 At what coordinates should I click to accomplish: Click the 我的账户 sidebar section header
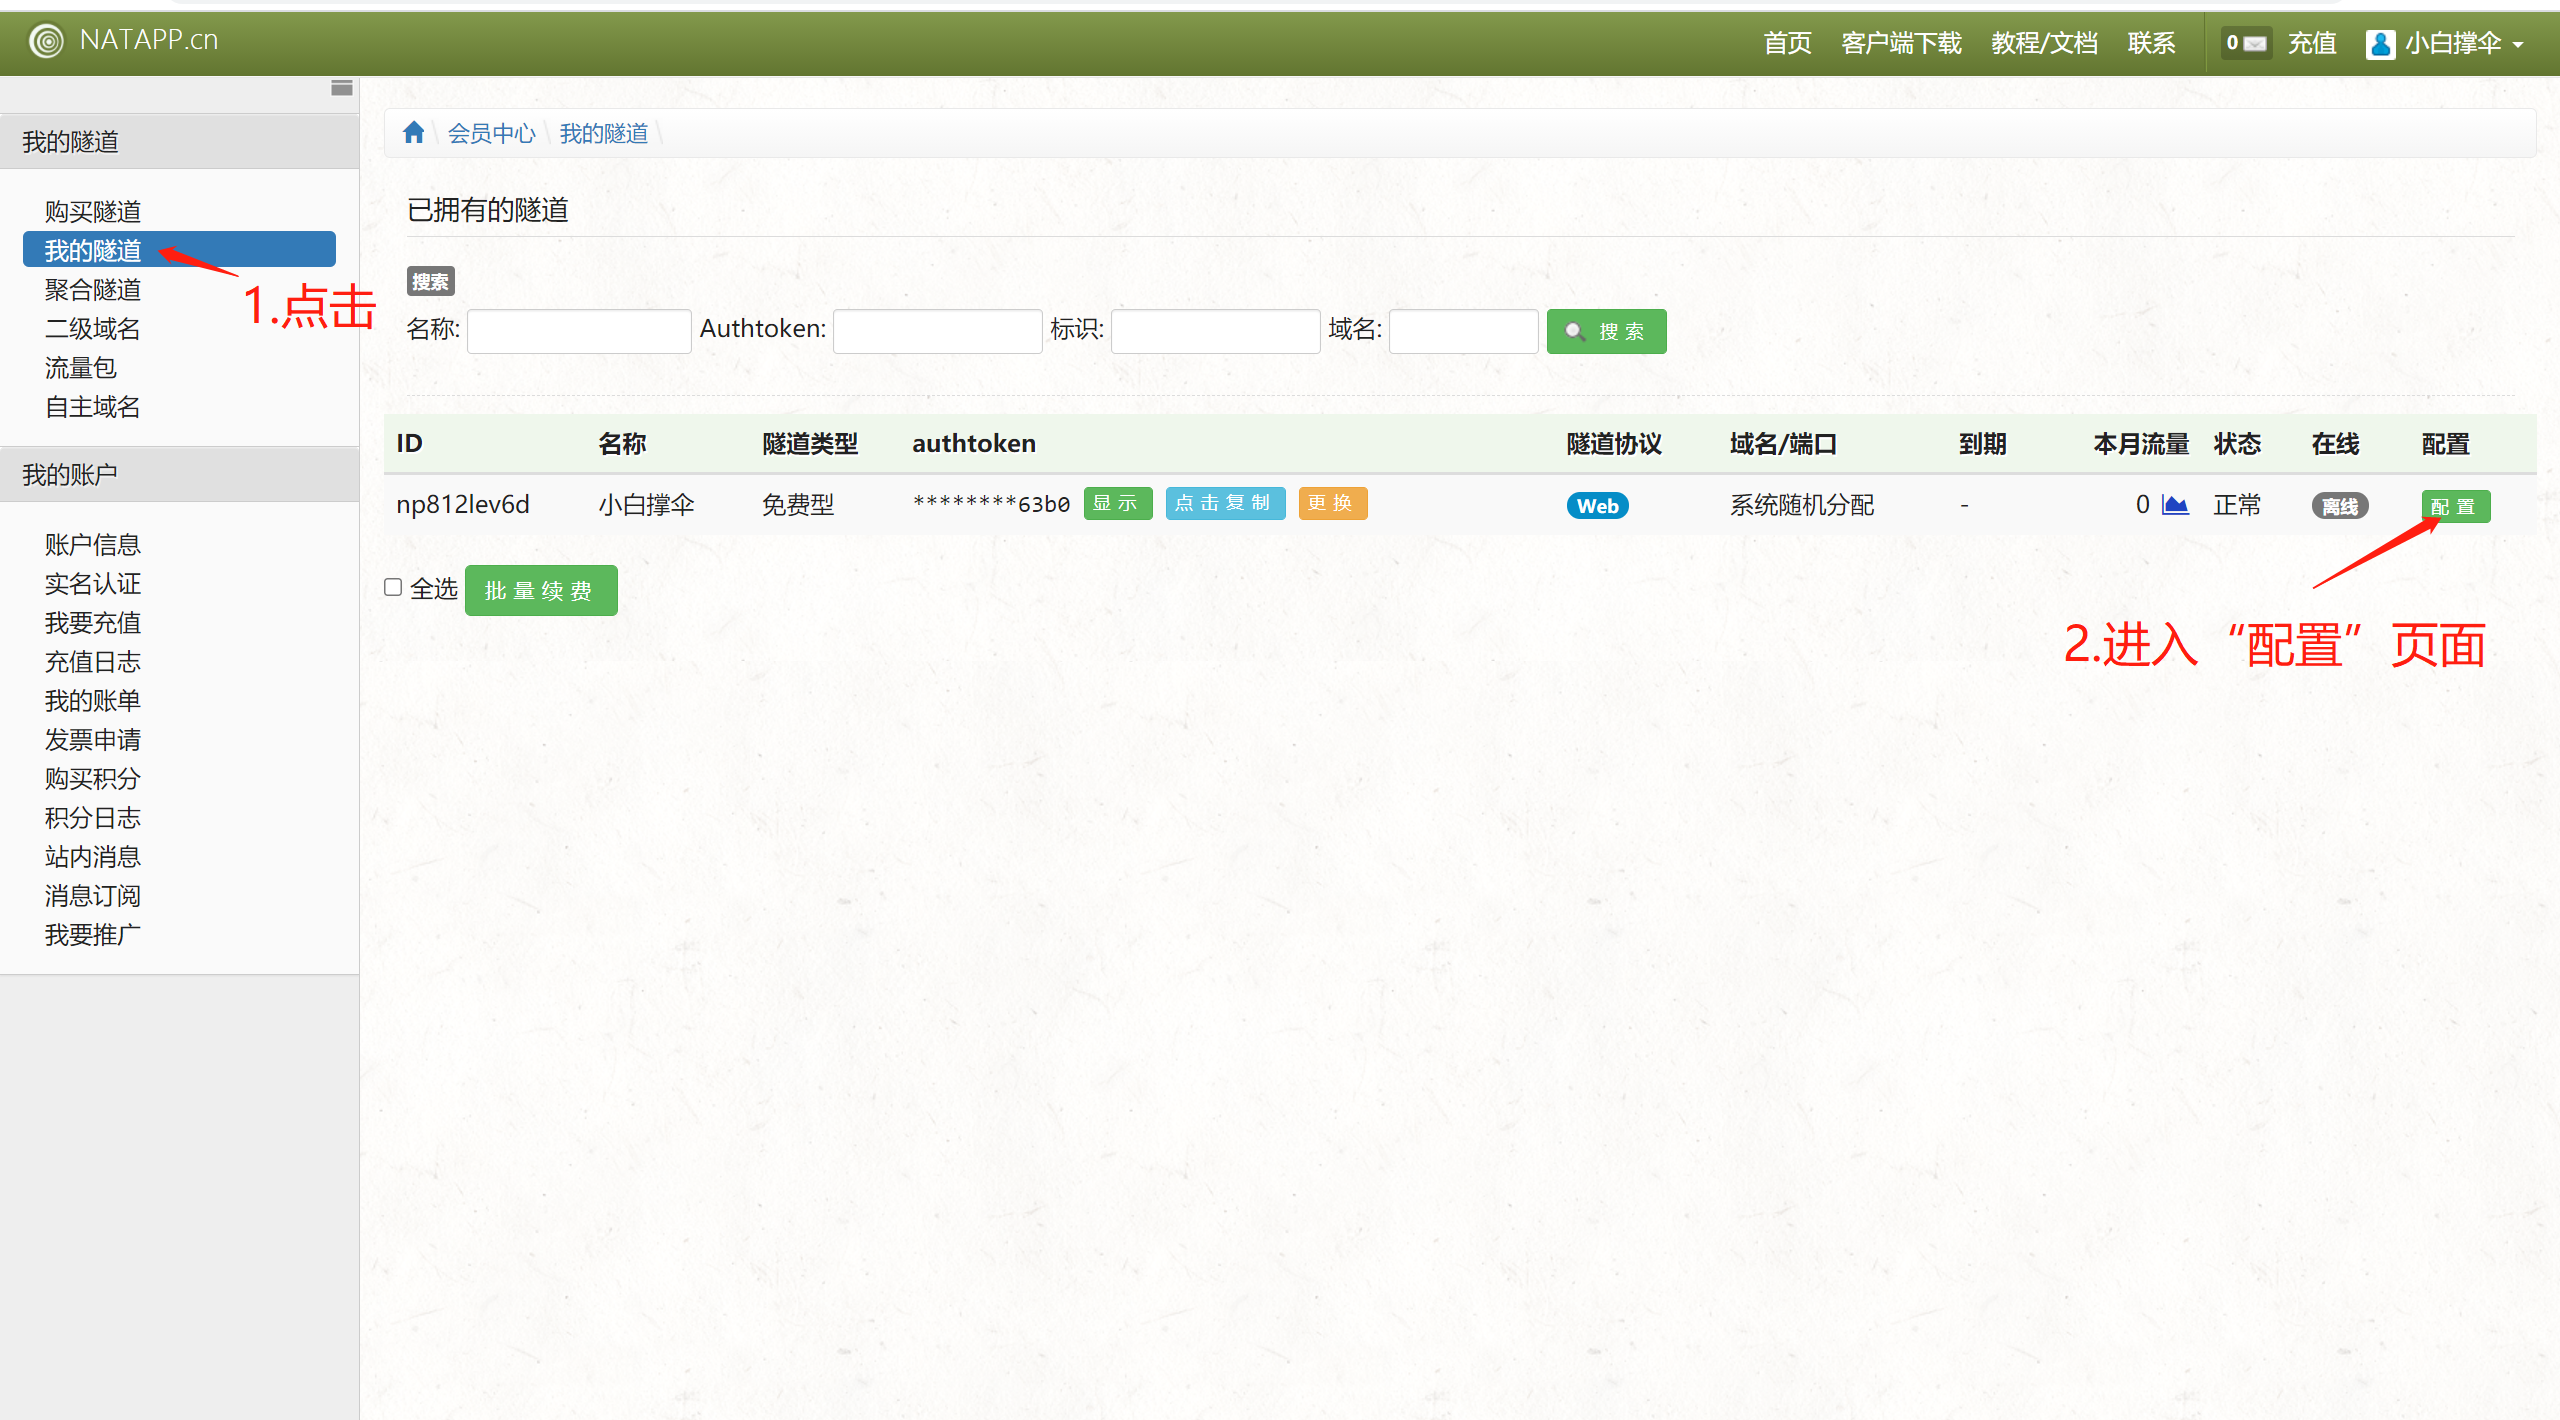tap(179, 475)
